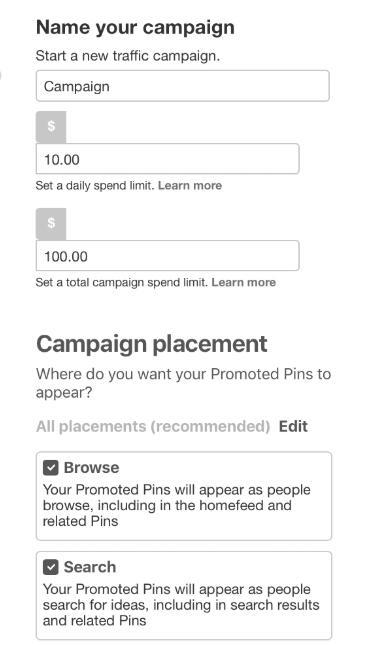Click the Name your campaign heading
385x645 pixels.
coord(135,28)
